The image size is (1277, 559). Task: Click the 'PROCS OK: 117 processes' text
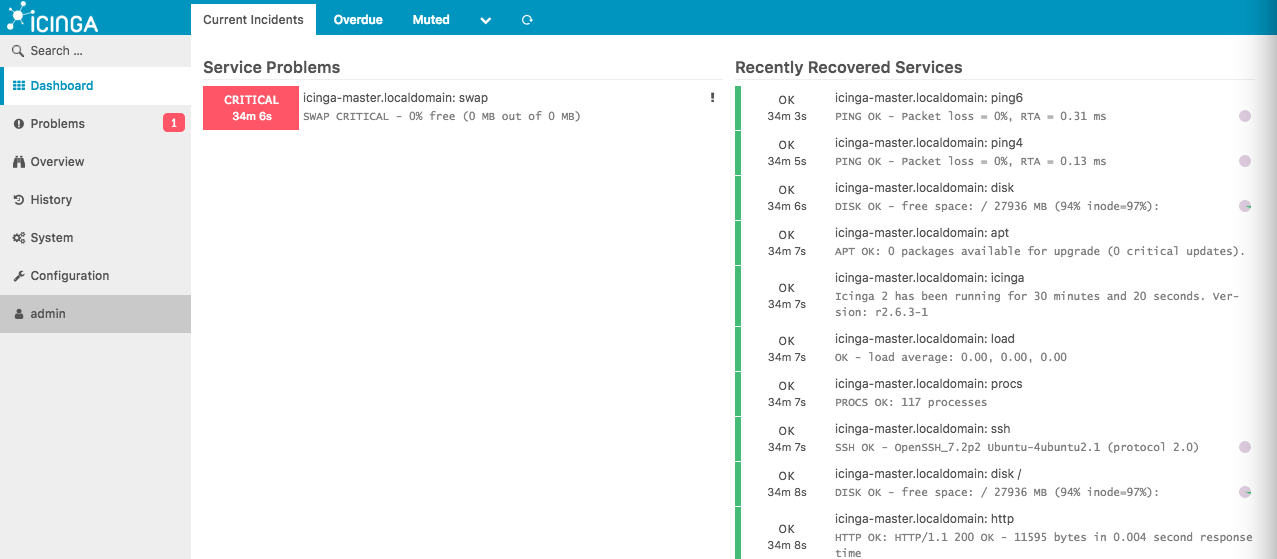(910, 402)
